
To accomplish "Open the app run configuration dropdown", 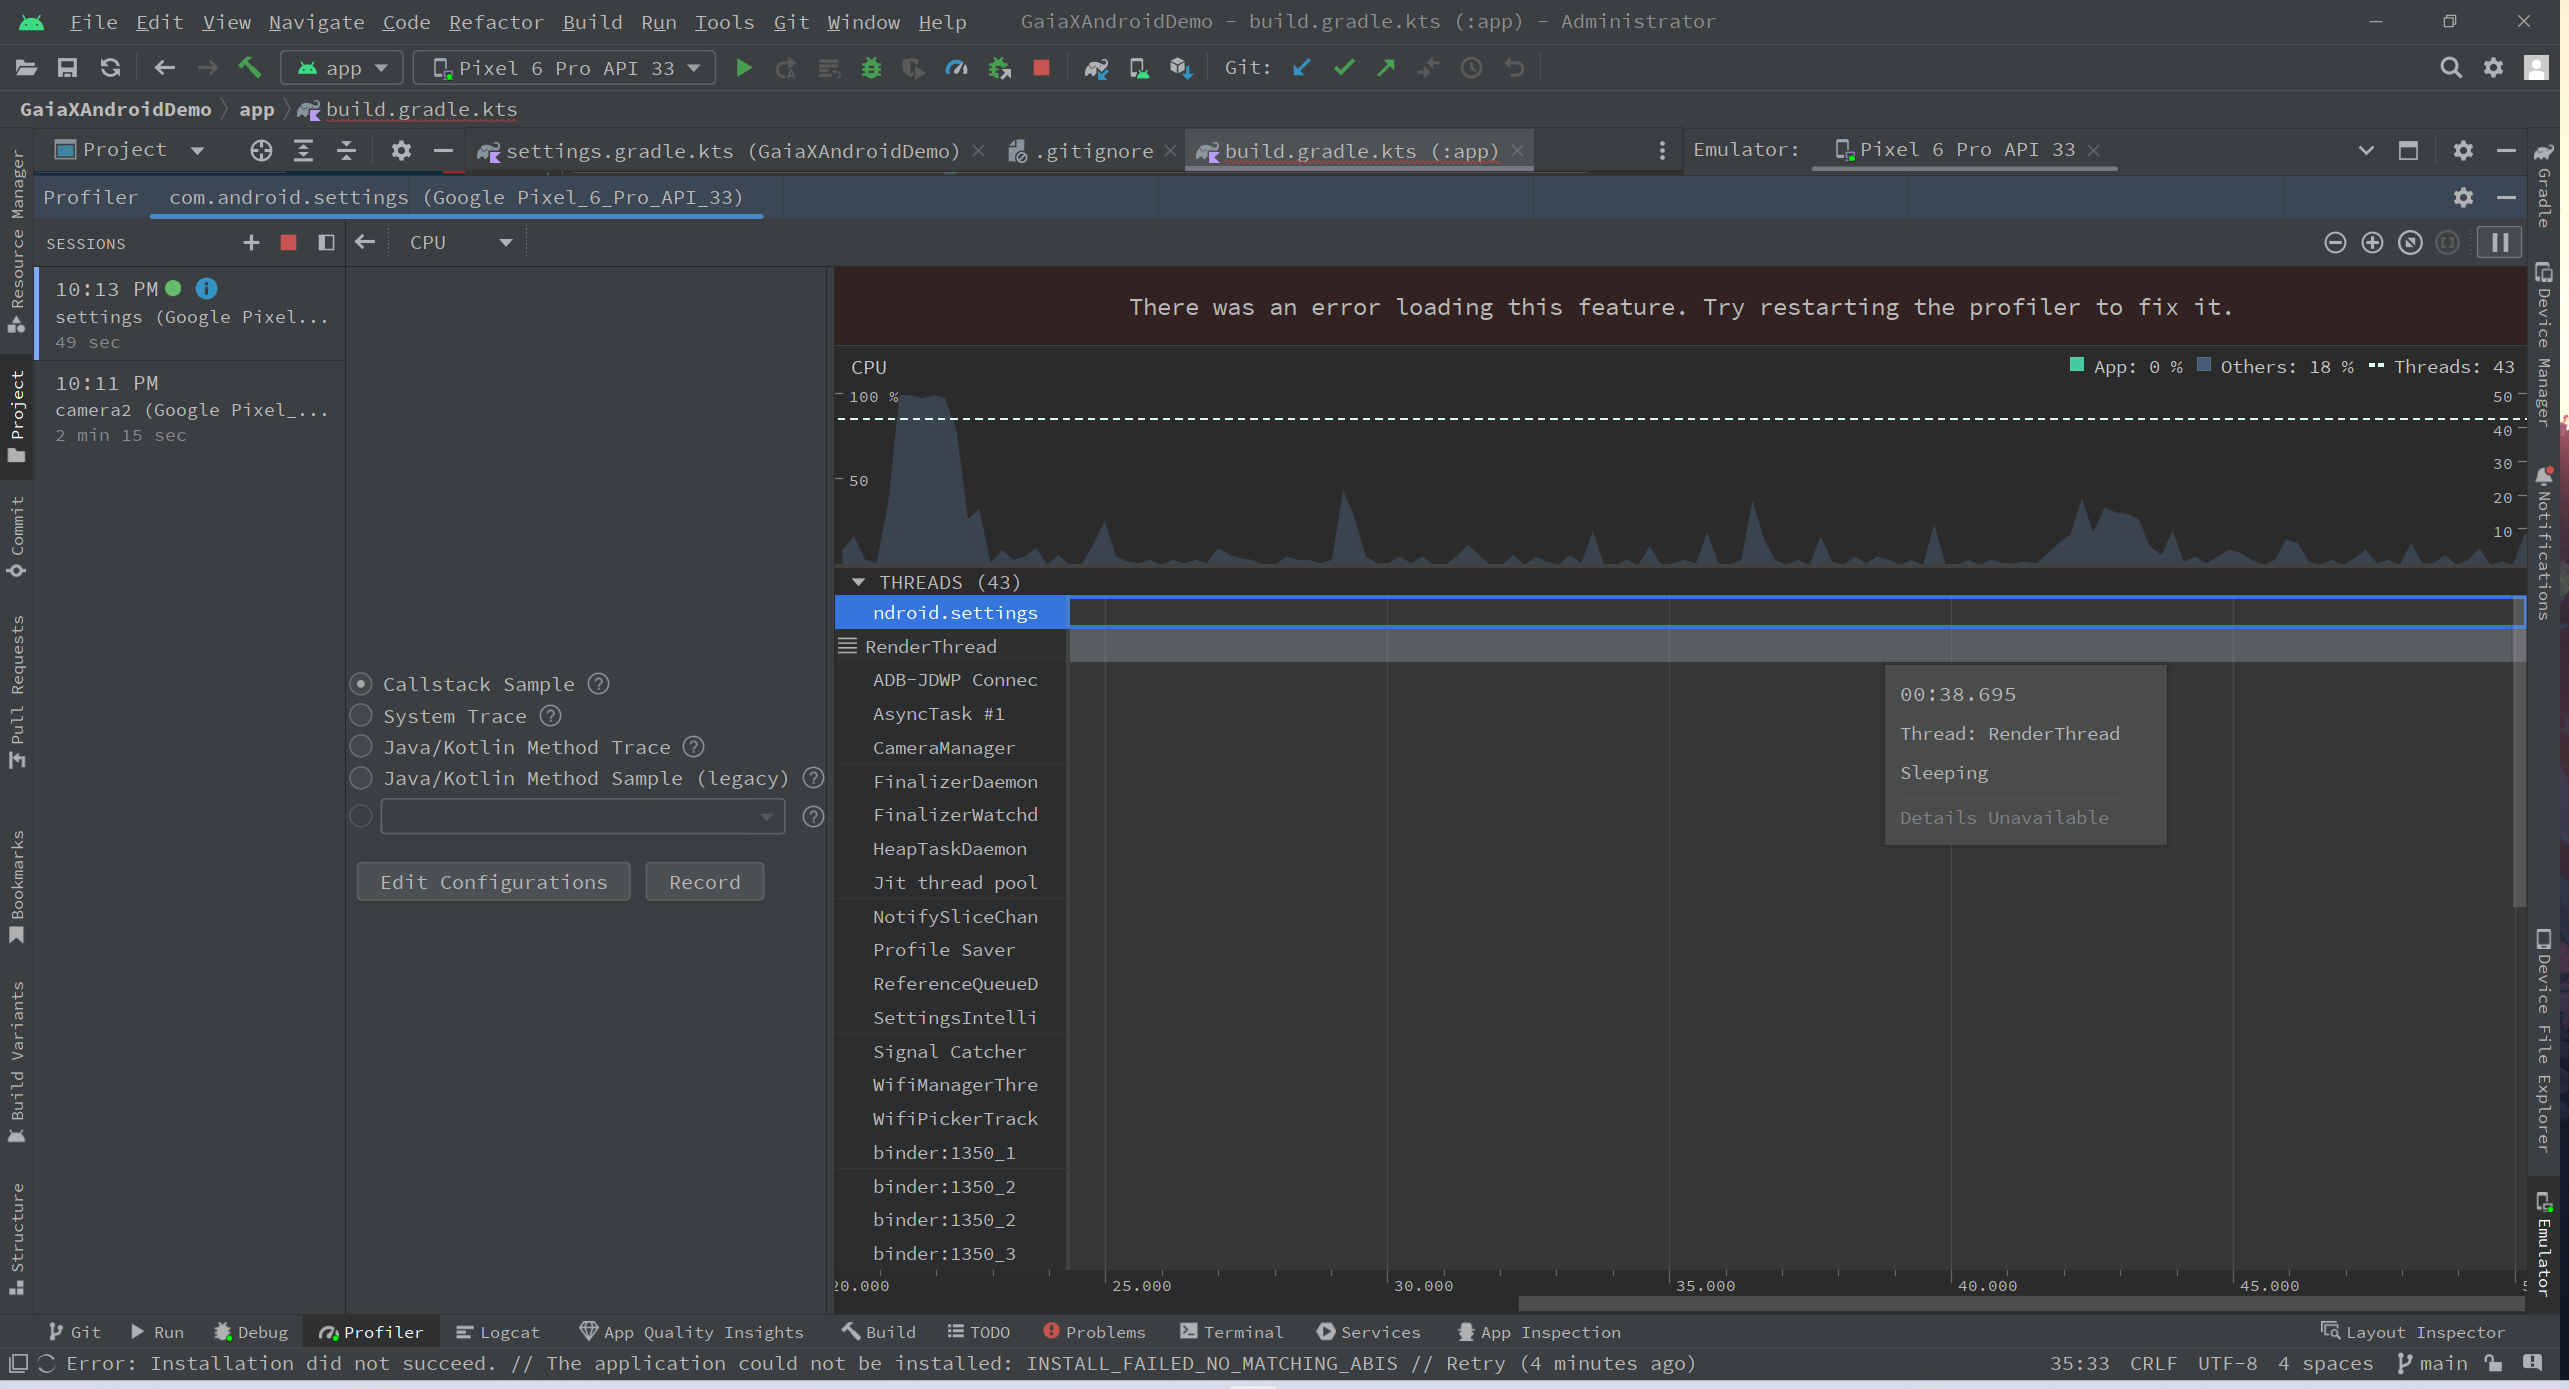I will click(342, 68).
